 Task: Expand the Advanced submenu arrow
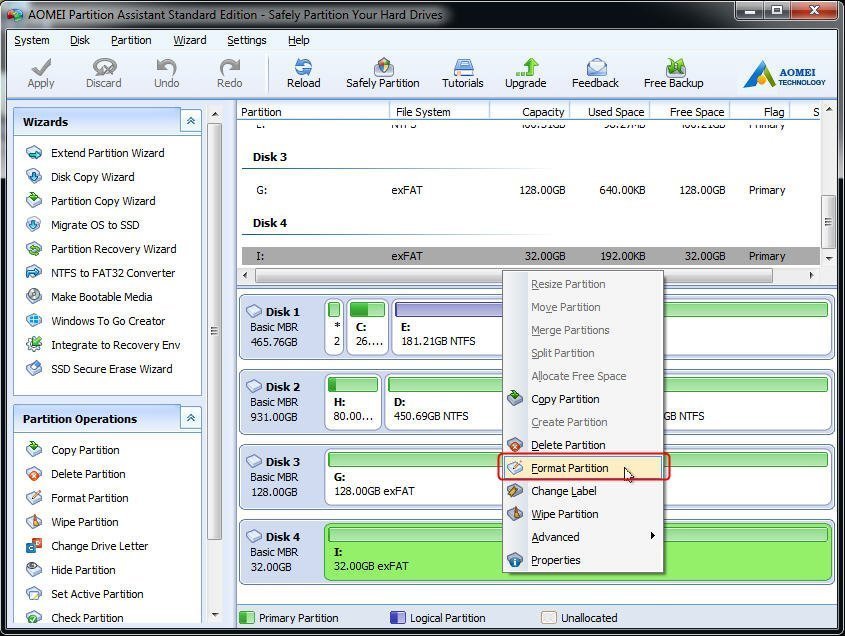(652, 536)
